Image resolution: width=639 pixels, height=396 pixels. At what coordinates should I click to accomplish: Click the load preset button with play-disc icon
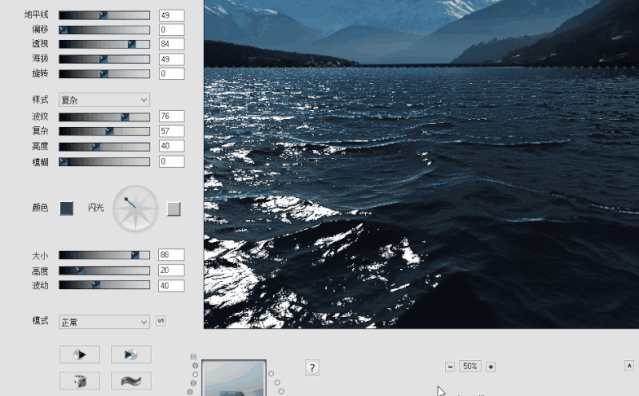coord(79,354)
